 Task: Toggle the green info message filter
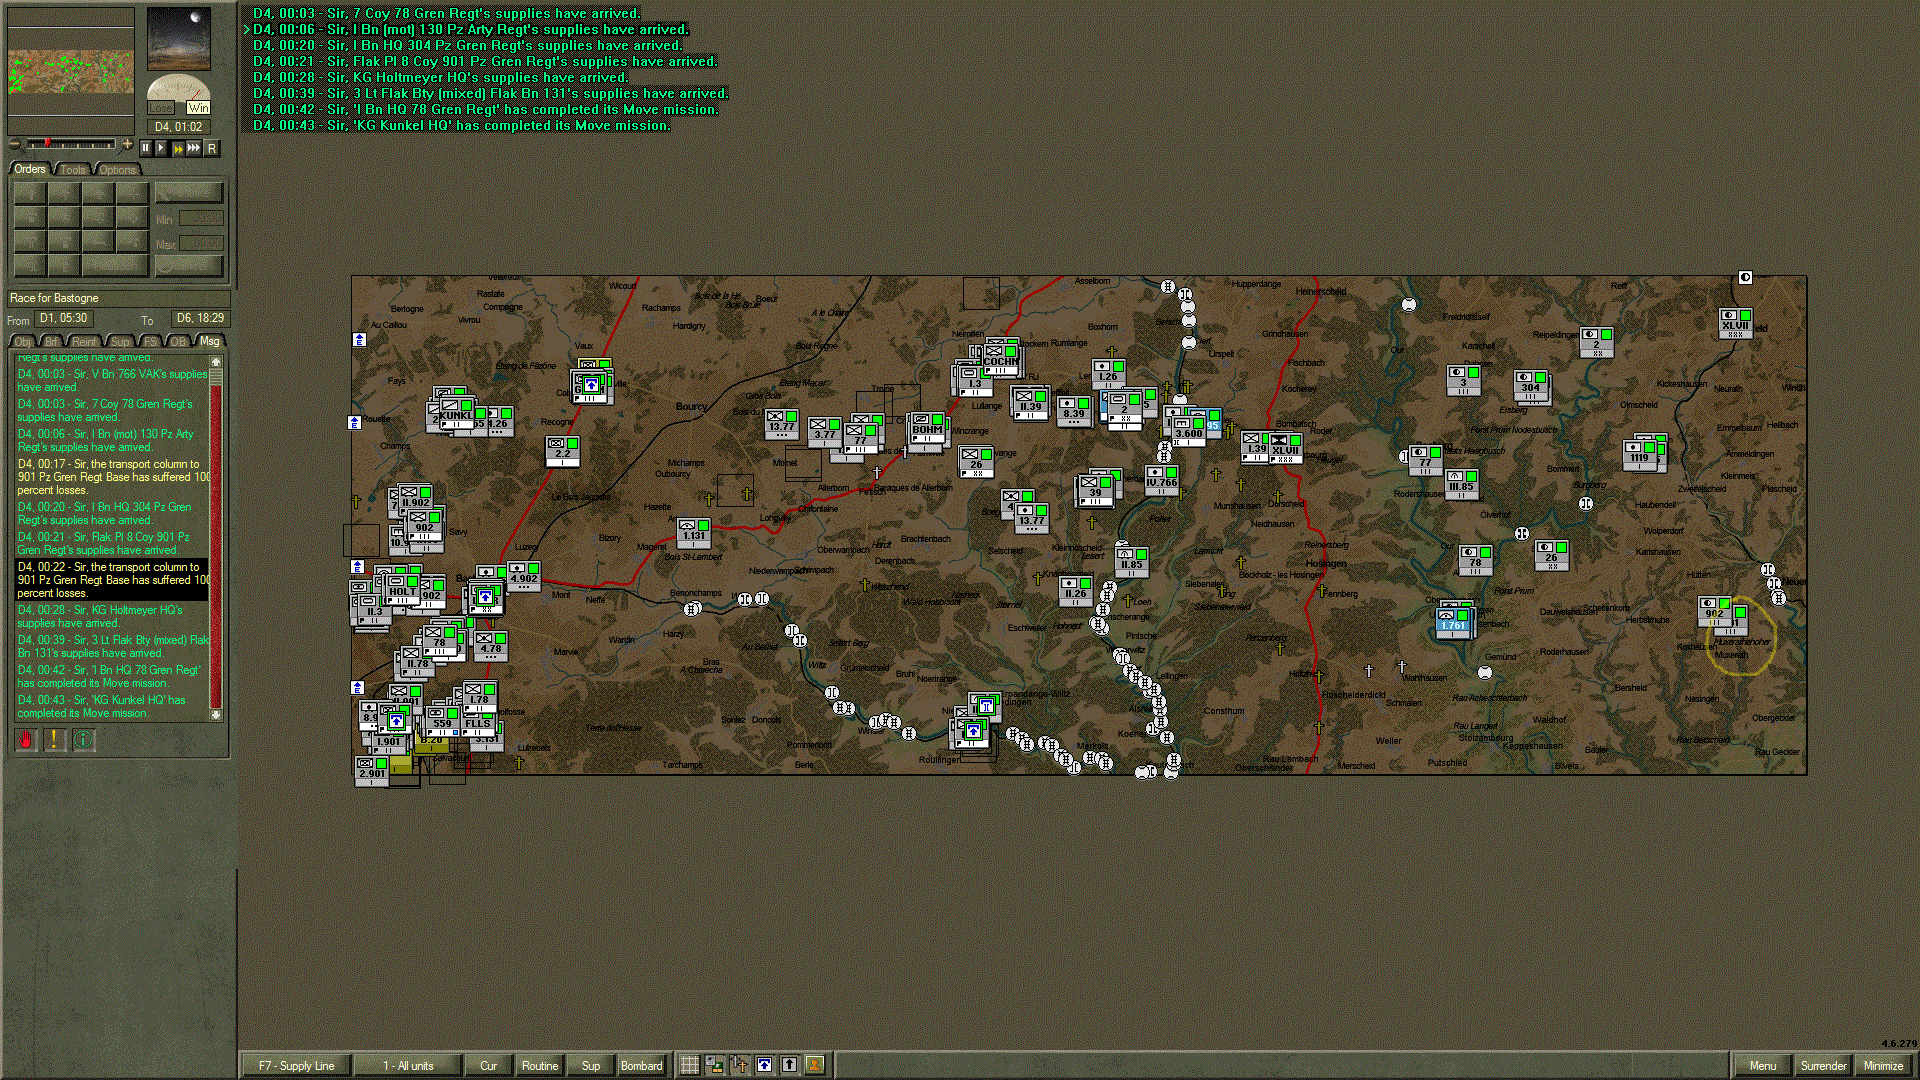pos(83,740)
